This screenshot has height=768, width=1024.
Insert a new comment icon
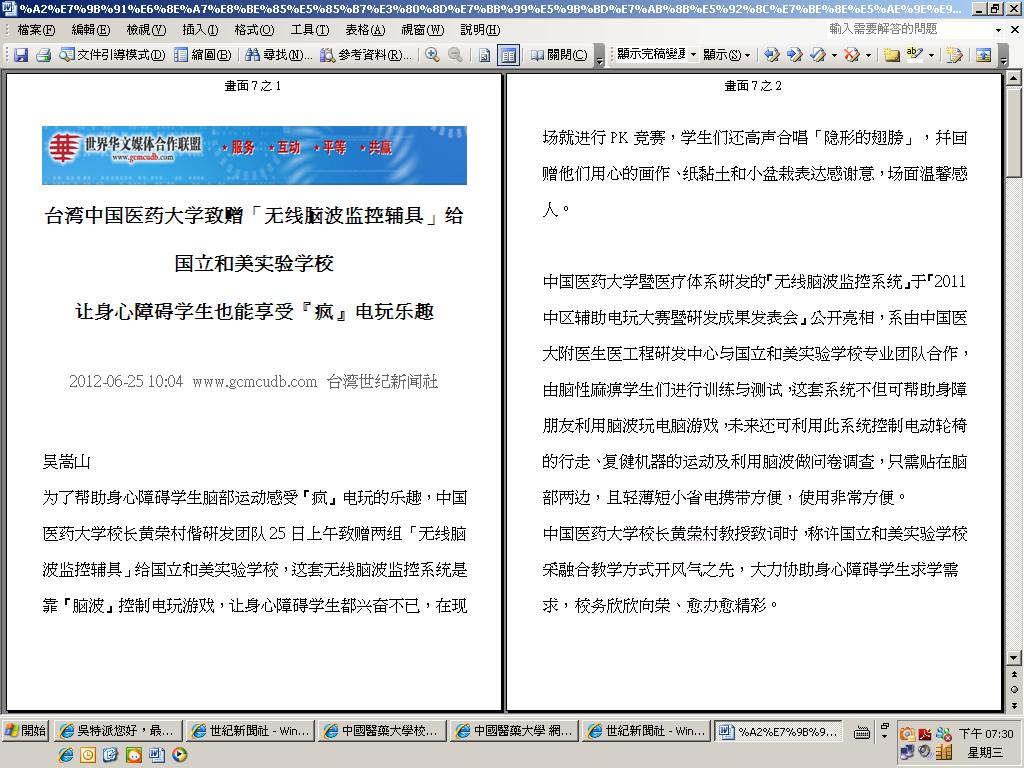point(891,55)
